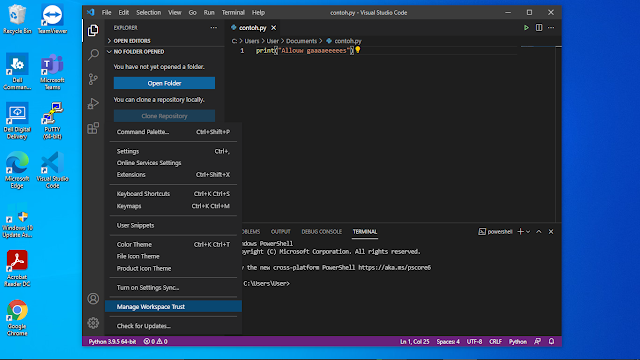Open the Explorer view in activity bar
The width and height of the screenshot is (640, 360).
click(93, 30)
